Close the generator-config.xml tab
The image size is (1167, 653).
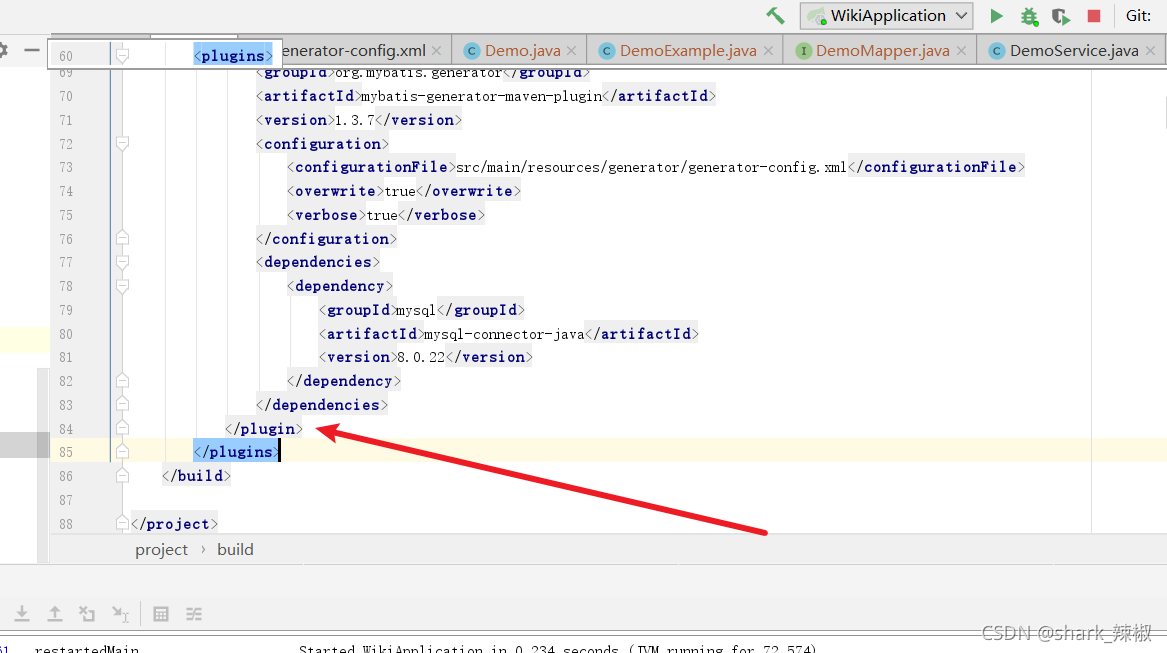tap(437, 51)
